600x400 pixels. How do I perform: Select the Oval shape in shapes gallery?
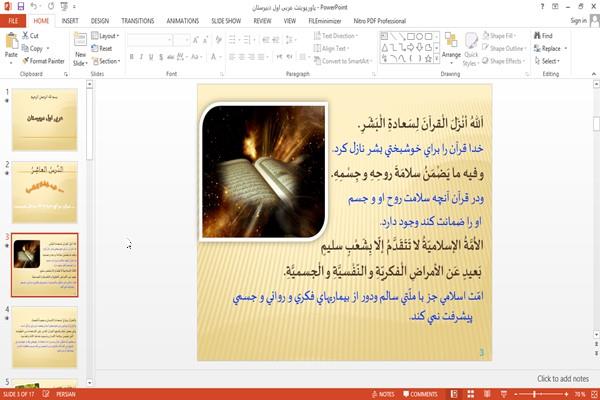pyautogui.click(x=419, y=37)
